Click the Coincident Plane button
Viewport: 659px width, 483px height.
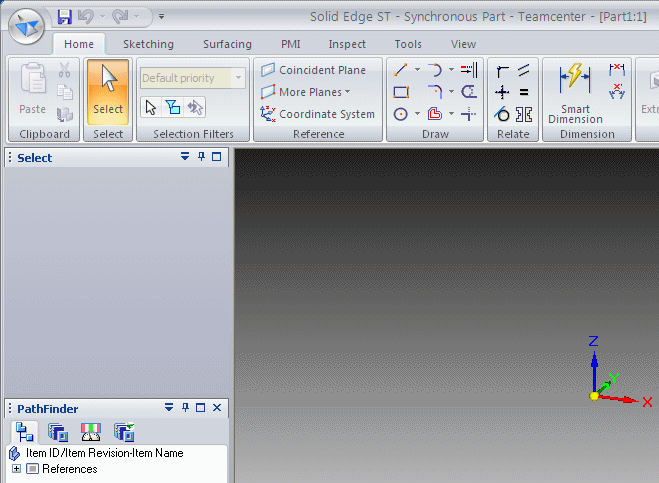(x=313, y=70)
